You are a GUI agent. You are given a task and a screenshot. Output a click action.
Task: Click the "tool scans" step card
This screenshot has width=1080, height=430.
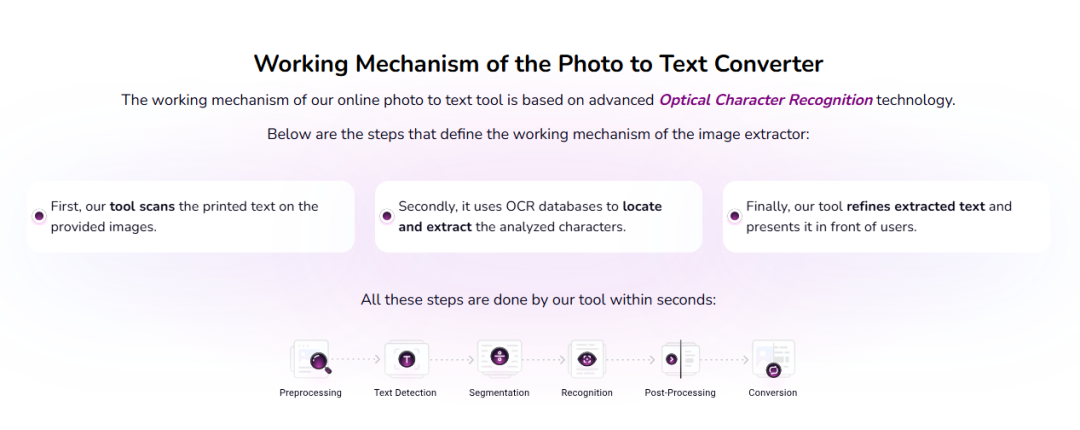[191, 216]
